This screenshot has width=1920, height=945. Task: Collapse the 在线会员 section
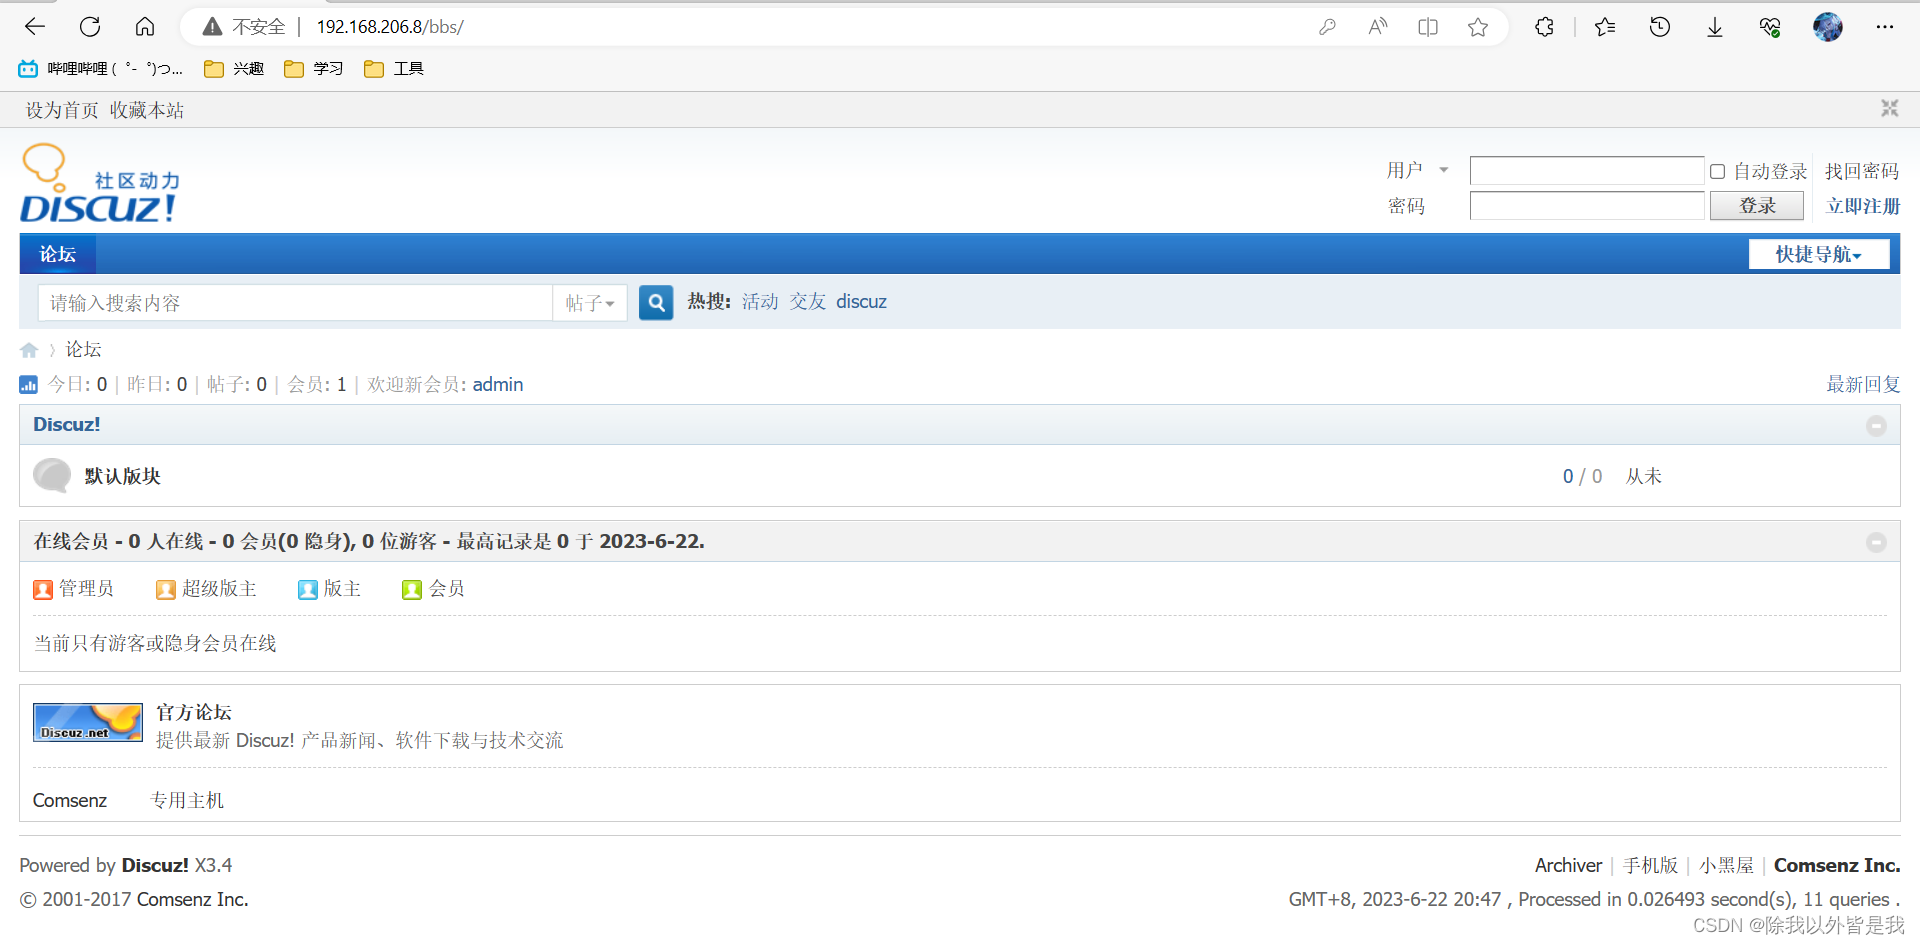[1876, 542]
